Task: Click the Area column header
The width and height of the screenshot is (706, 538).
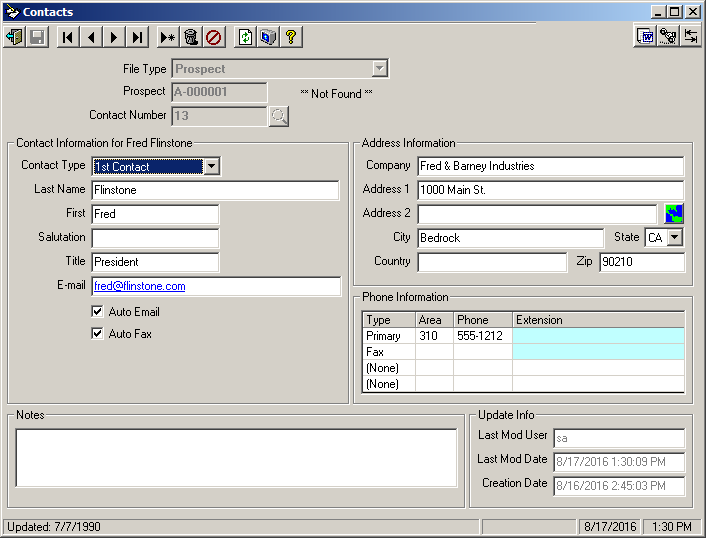Action: click(434, 320)
